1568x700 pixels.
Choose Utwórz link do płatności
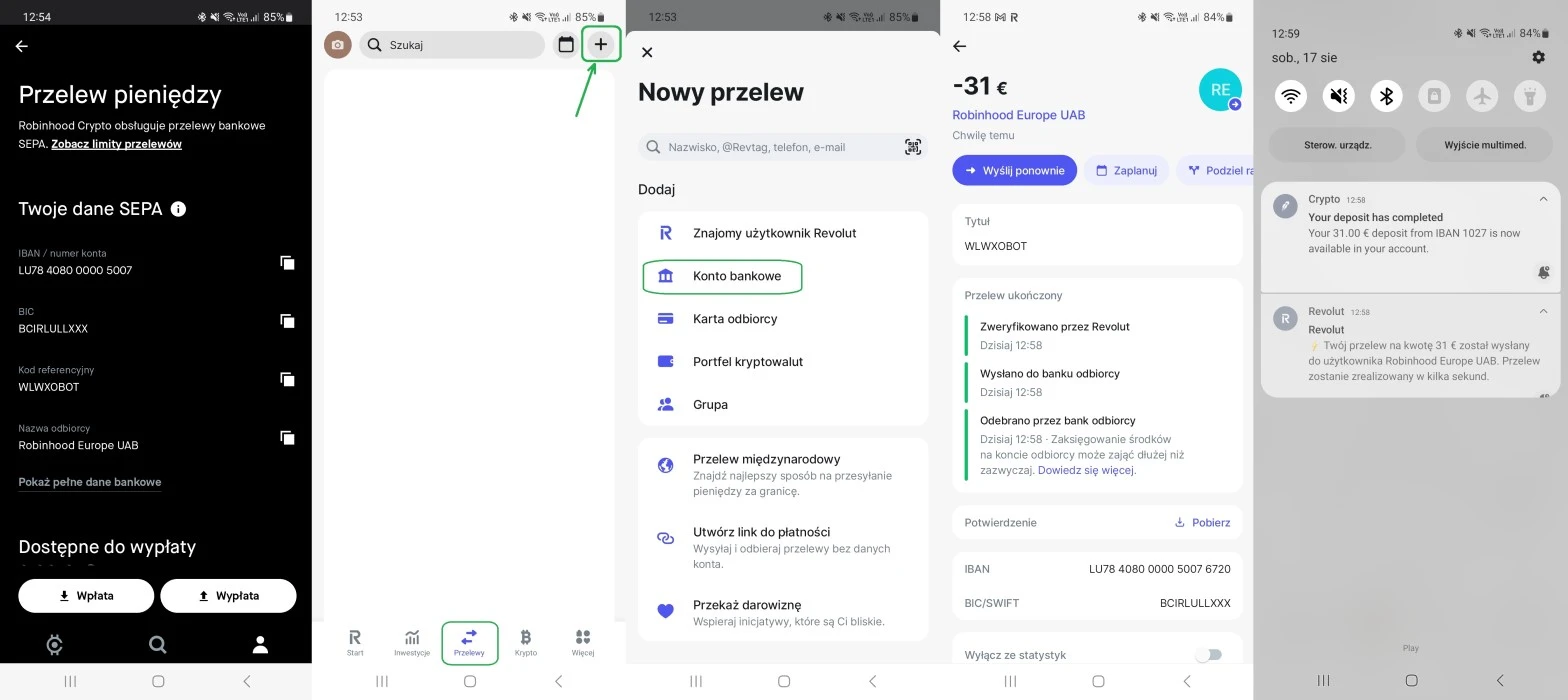point(783,547)
